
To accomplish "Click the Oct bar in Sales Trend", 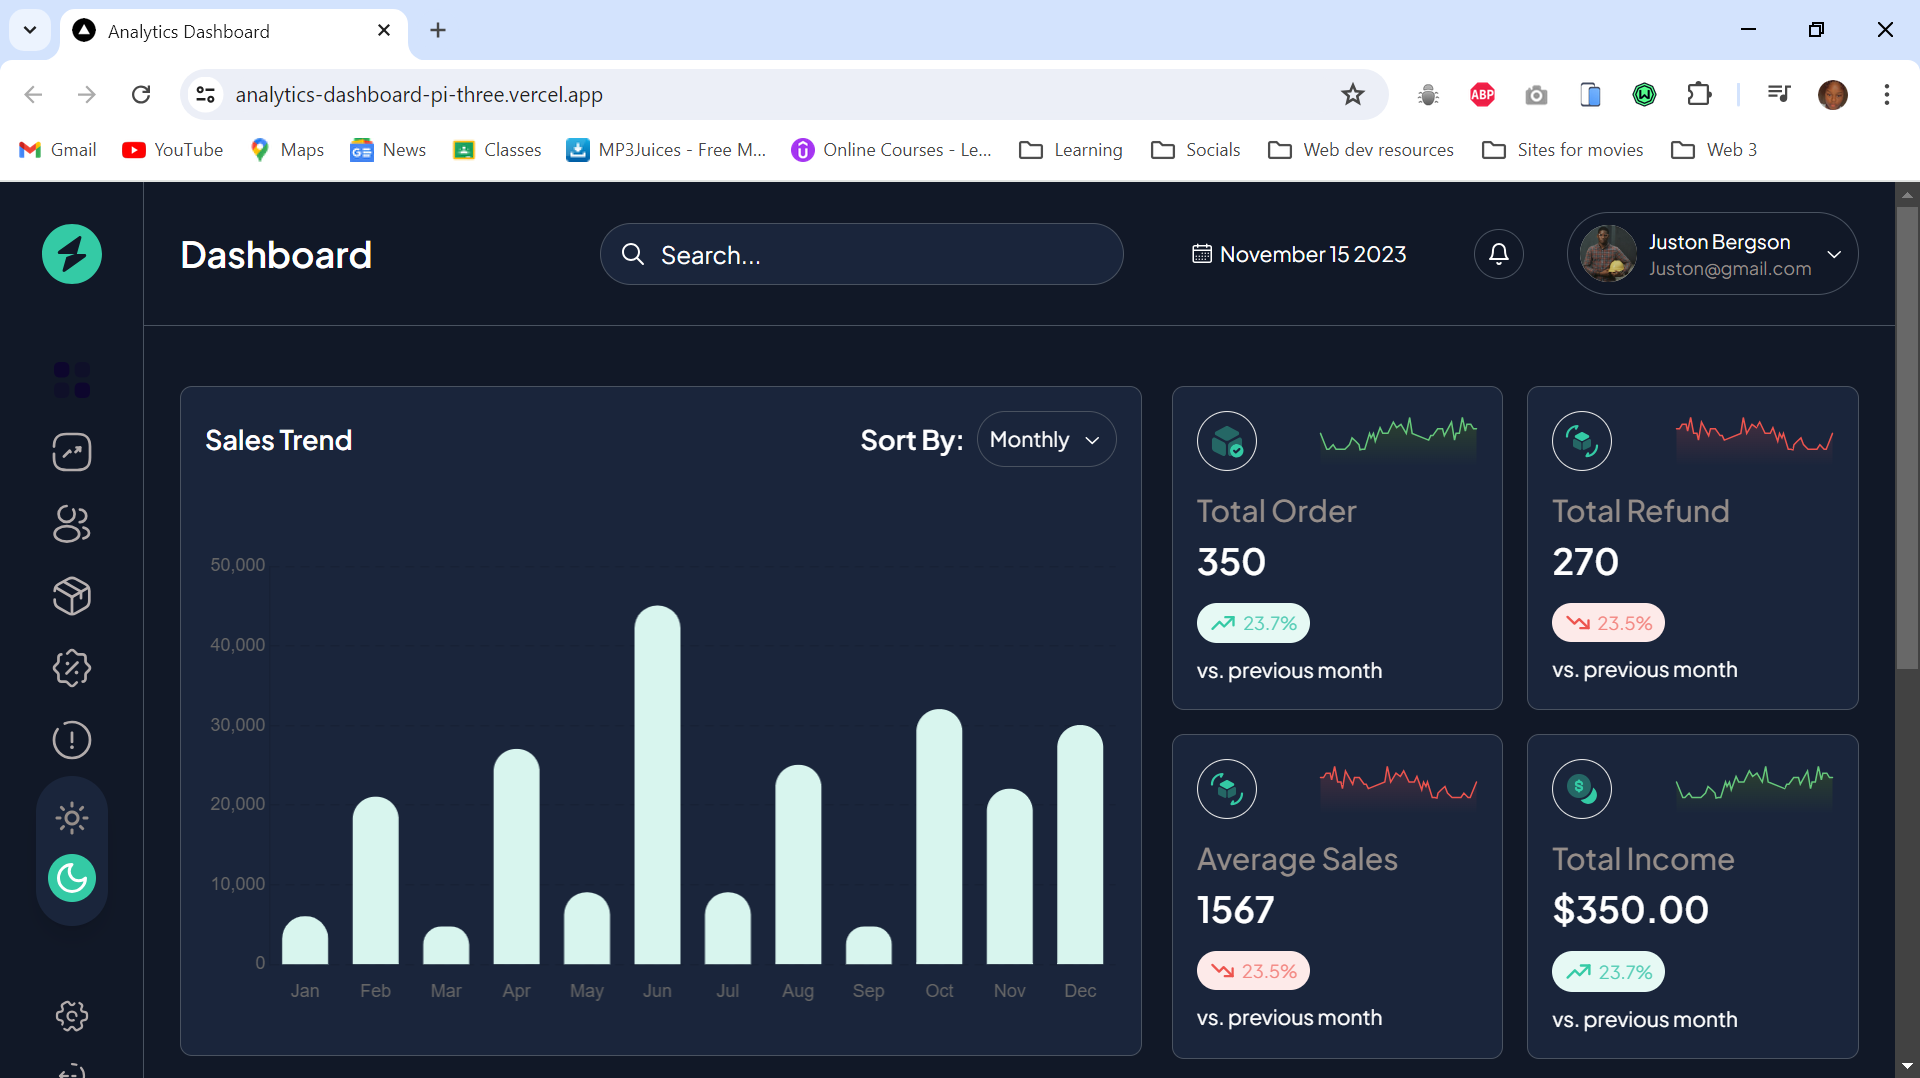I will [939, 837].
